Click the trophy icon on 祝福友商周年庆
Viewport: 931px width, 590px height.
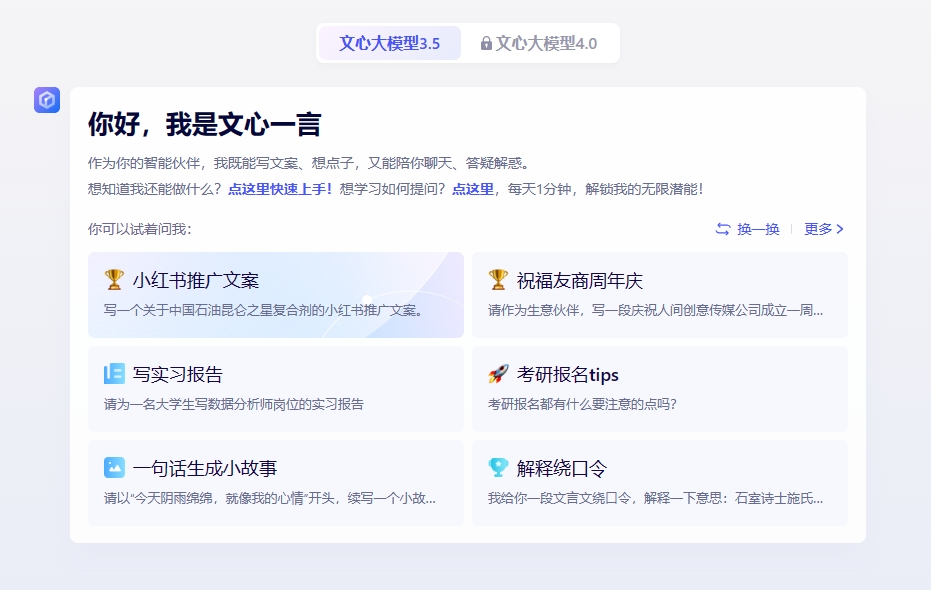[498, 280]
